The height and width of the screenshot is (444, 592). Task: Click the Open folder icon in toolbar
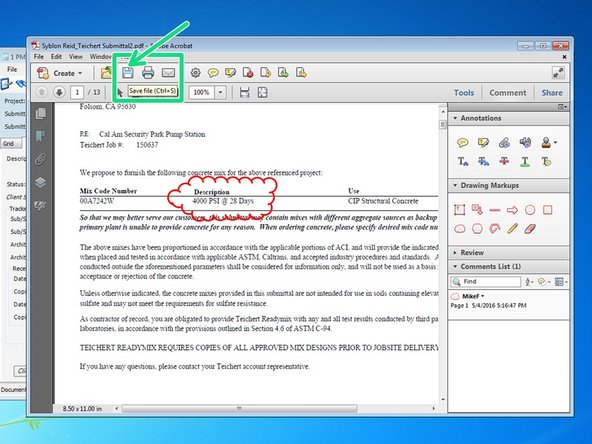pos(106,72)
